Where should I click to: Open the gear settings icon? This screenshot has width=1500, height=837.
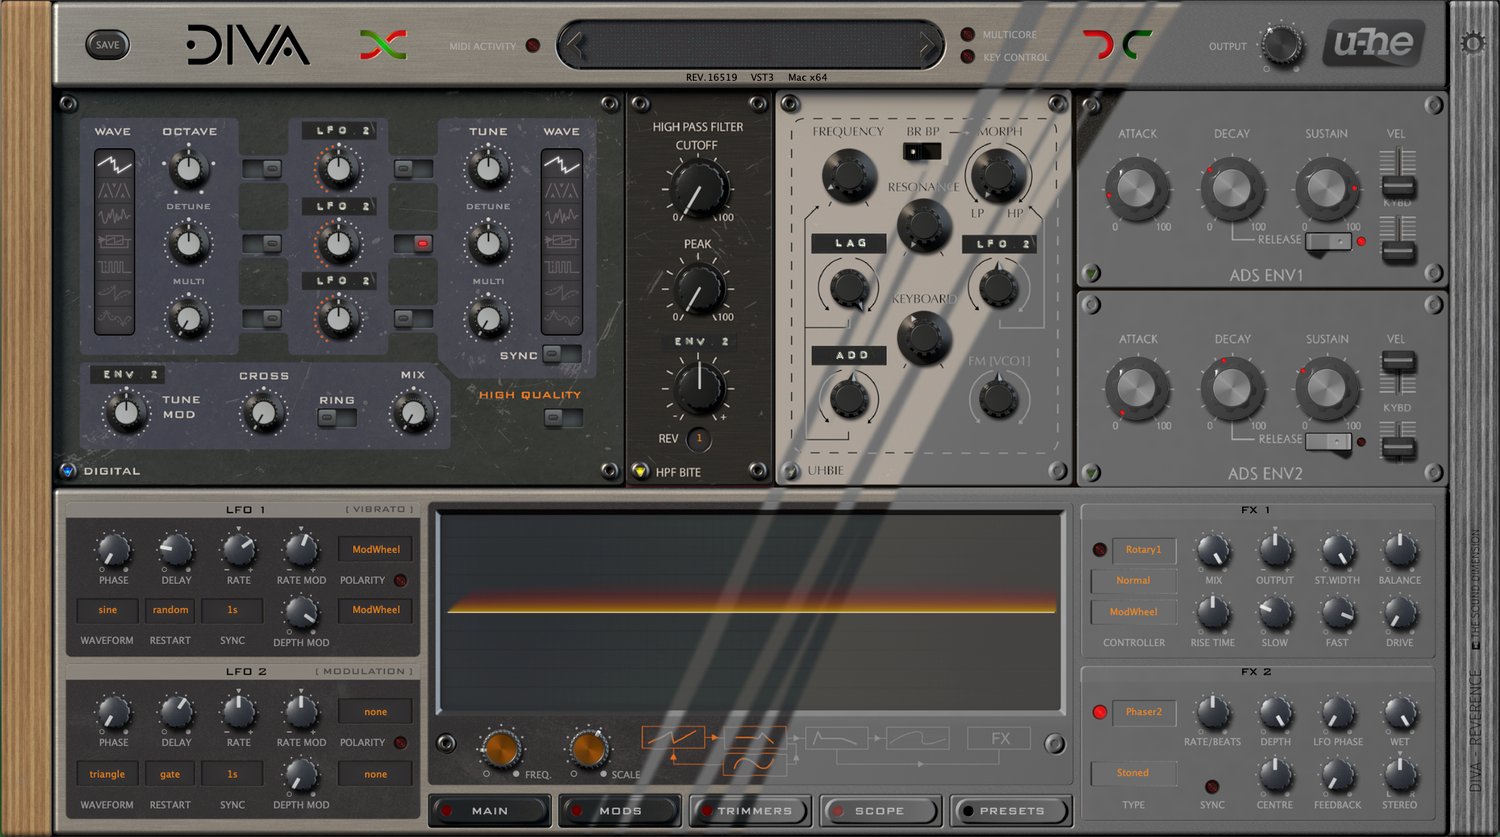coord(1472,43)
